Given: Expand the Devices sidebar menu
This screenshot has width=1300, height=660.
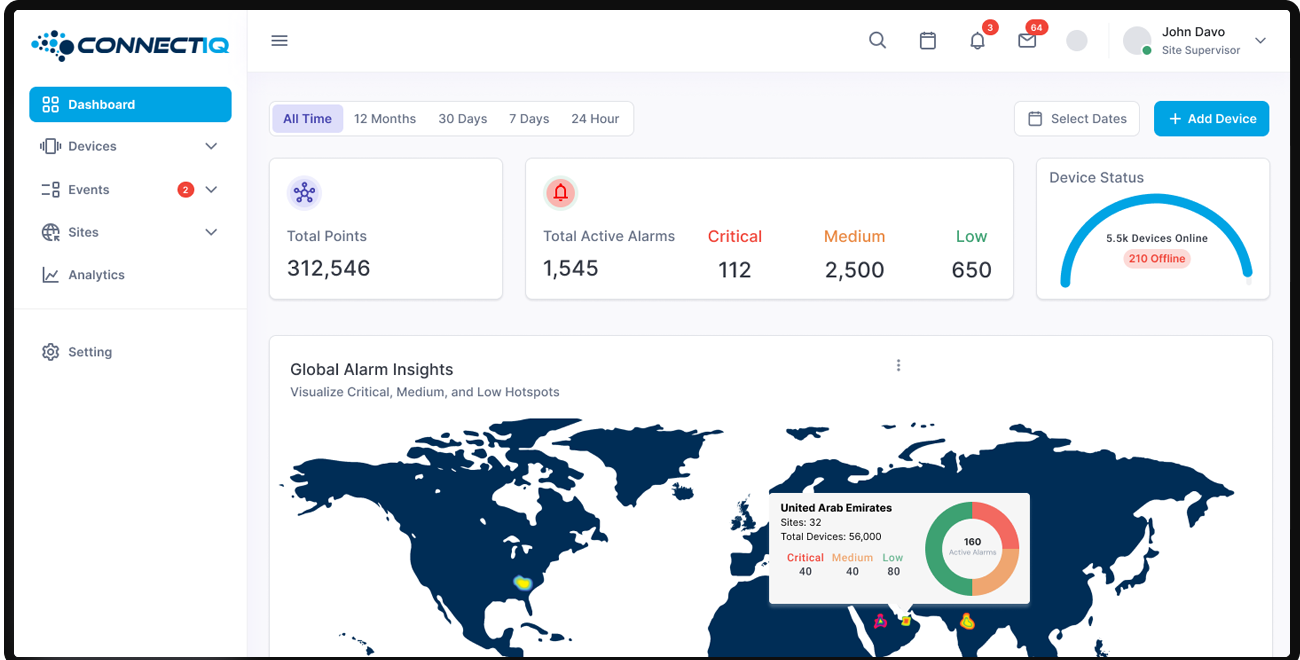Looking at the screenshot, I should point(130,147).
